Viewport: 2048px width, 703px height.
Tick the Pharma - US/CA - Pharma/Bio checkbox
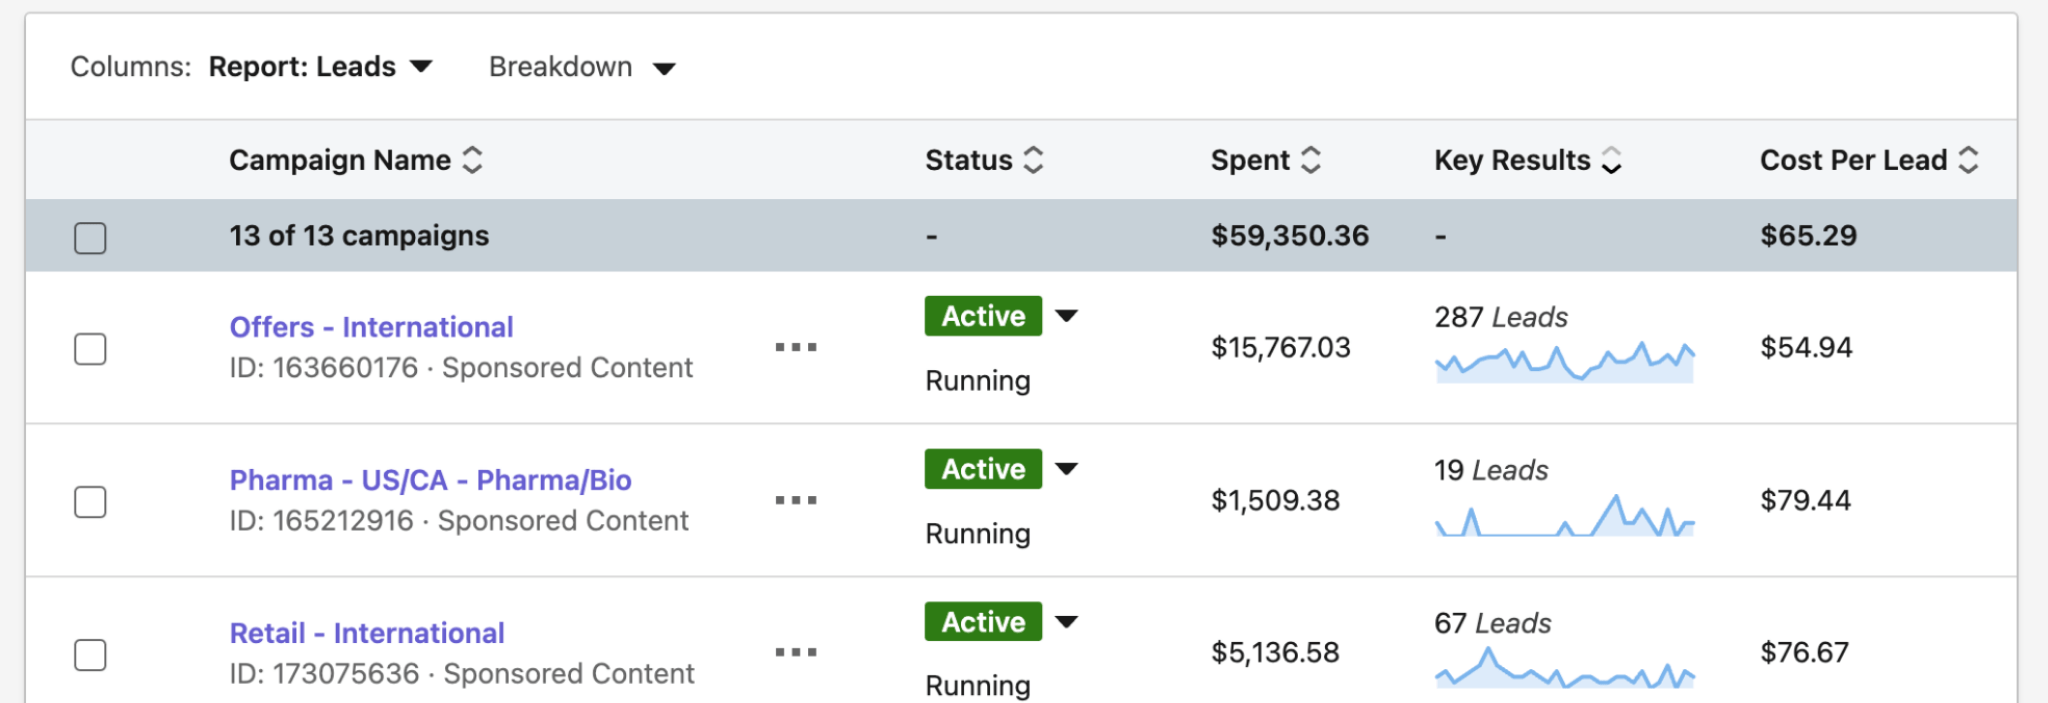click(x=90, y=502)
